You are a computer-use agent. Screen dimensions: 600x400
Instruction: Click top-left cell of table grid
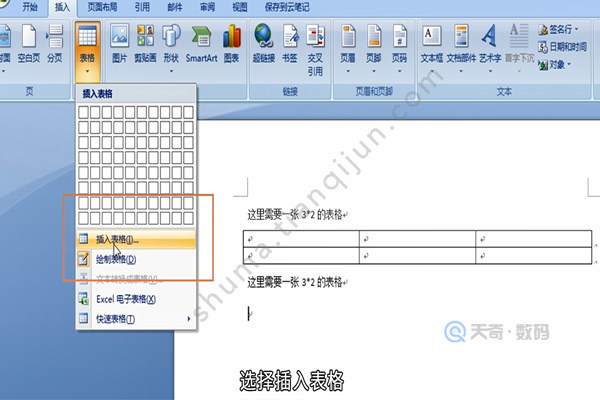83,112
